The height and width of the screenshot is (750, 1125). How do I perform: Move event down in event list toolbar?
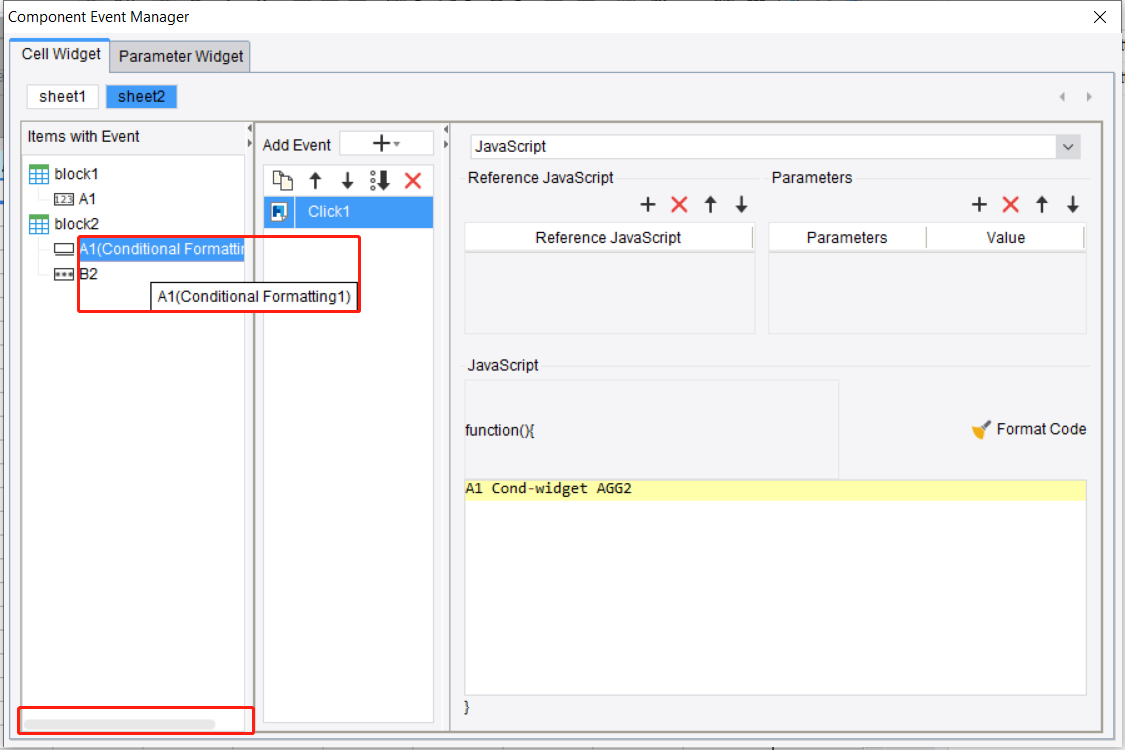coord(347,180)
